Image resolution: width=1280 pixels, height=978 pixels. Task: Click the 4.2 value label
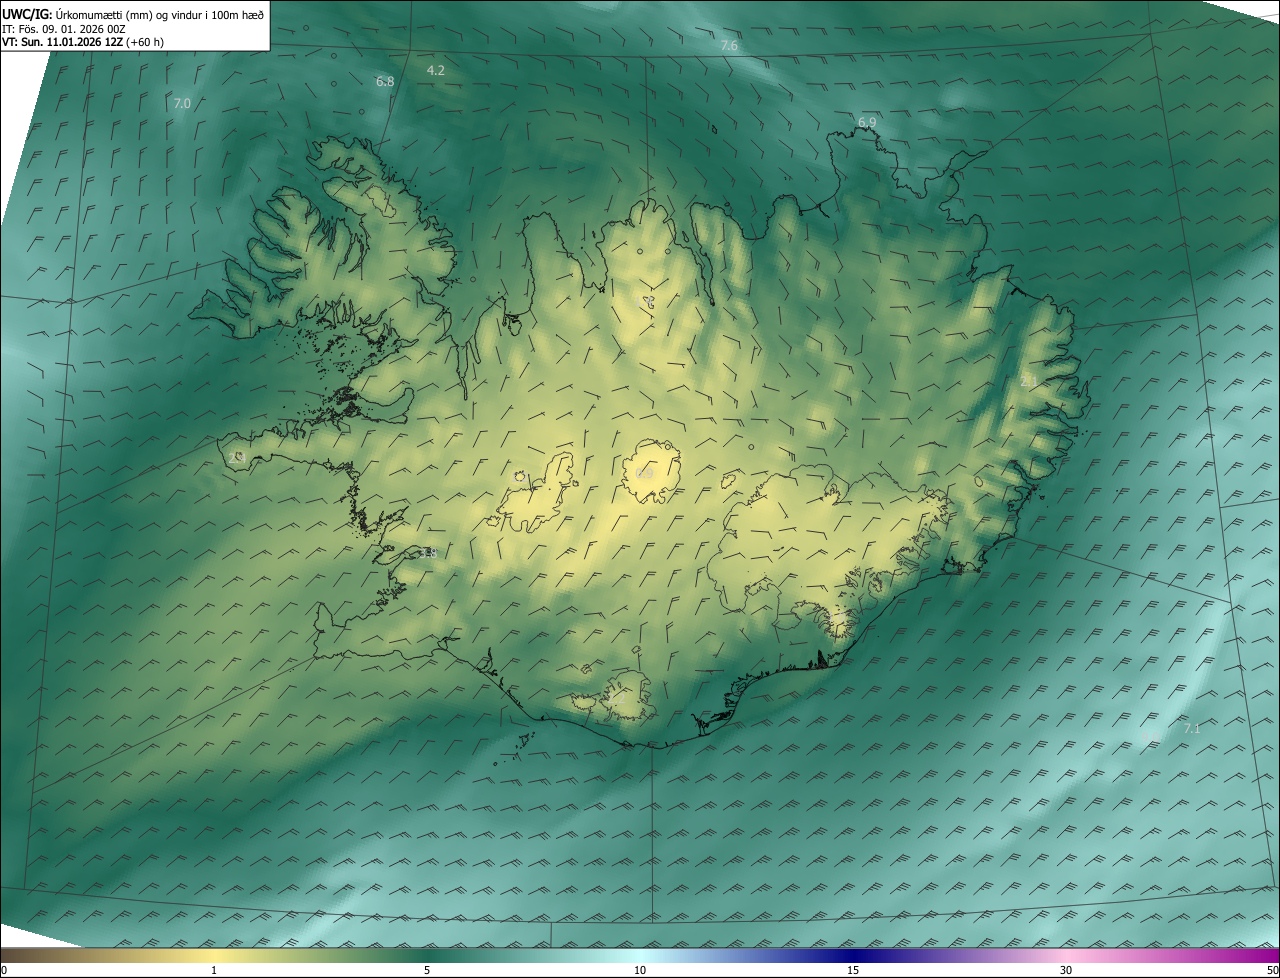pyautogui.click(x=436, y=70)
